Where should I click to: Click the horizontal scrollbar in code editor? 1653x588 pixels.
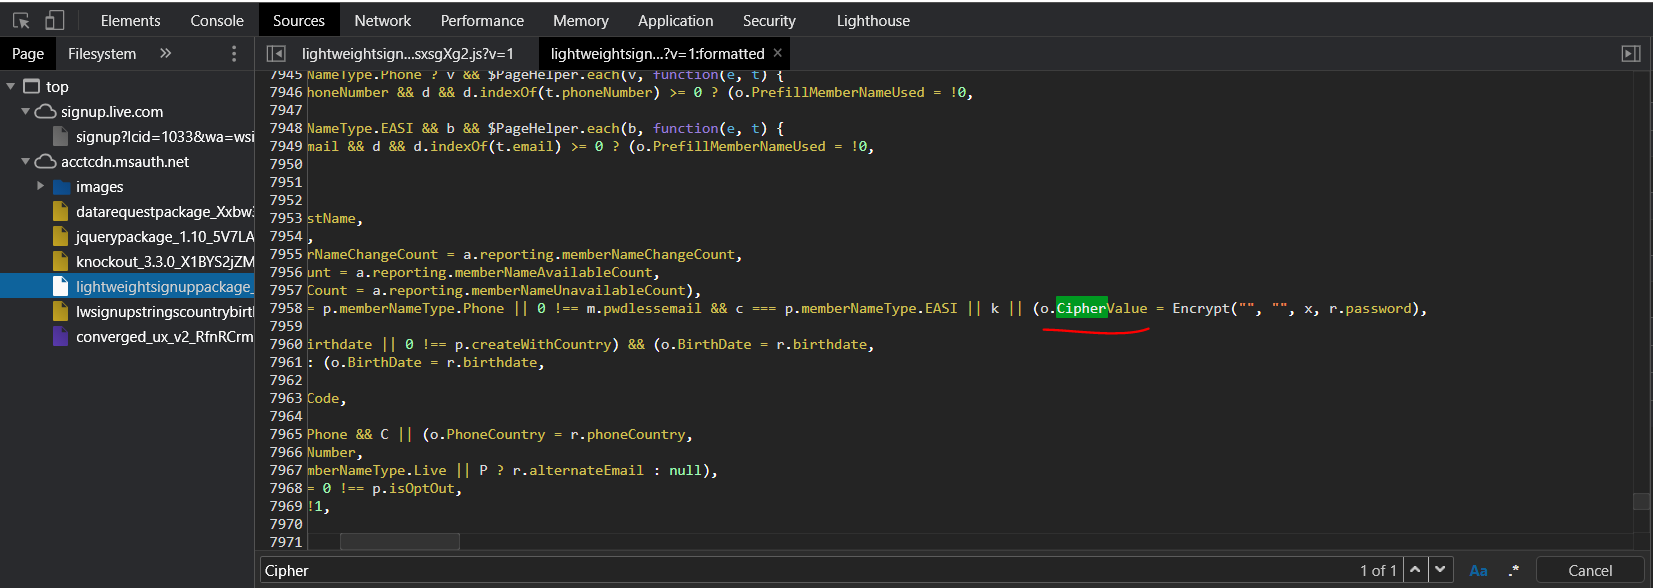point(399,541)
